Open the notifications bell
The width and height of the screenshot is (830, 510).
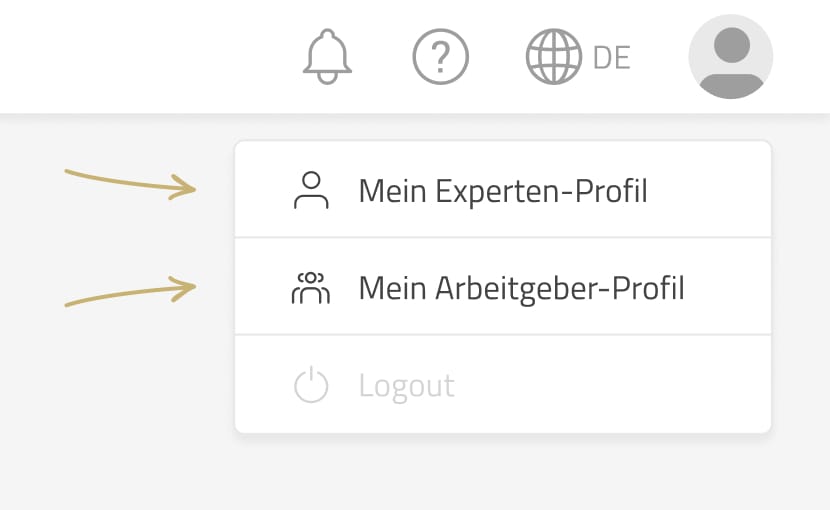[328, 57]
